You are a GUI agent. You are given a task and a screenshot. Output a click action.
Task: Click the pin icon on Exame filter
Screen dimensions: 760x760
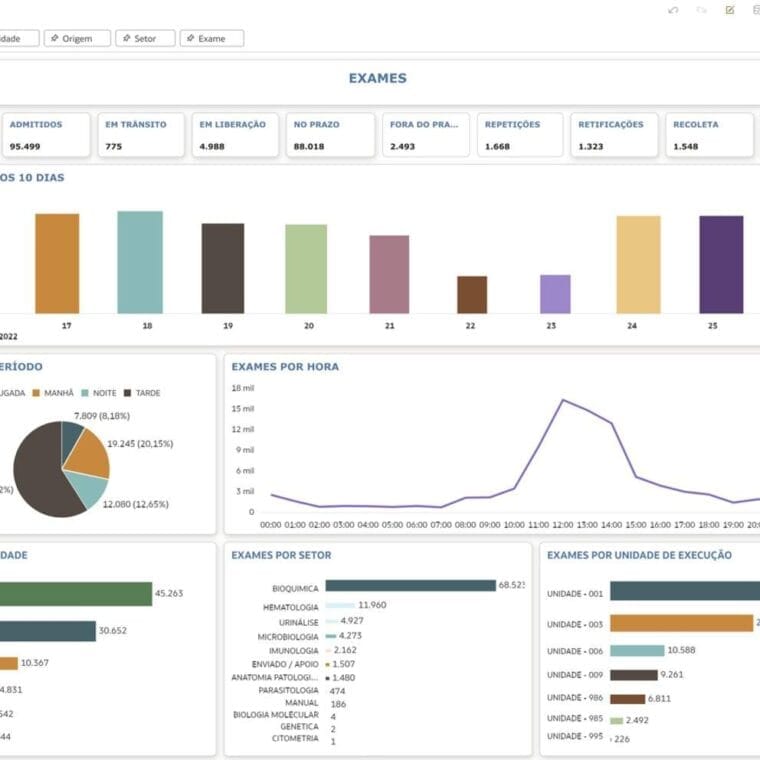[x=189, y=39]
